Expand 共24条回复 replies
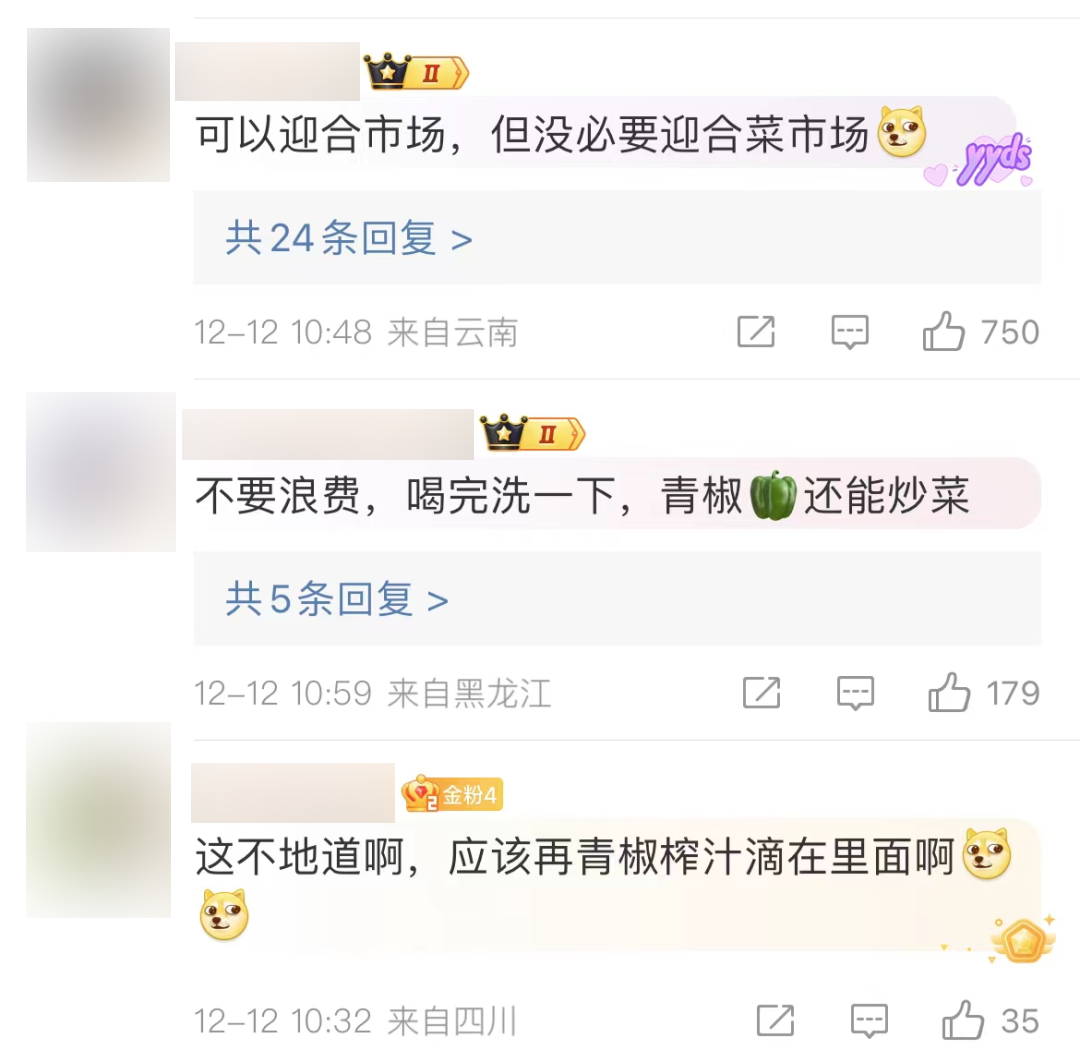 click(349, 238)
